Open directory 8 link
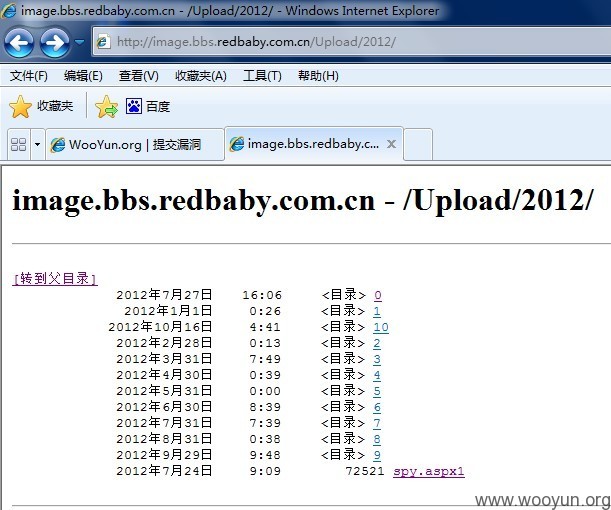 (x=377, y=439)
